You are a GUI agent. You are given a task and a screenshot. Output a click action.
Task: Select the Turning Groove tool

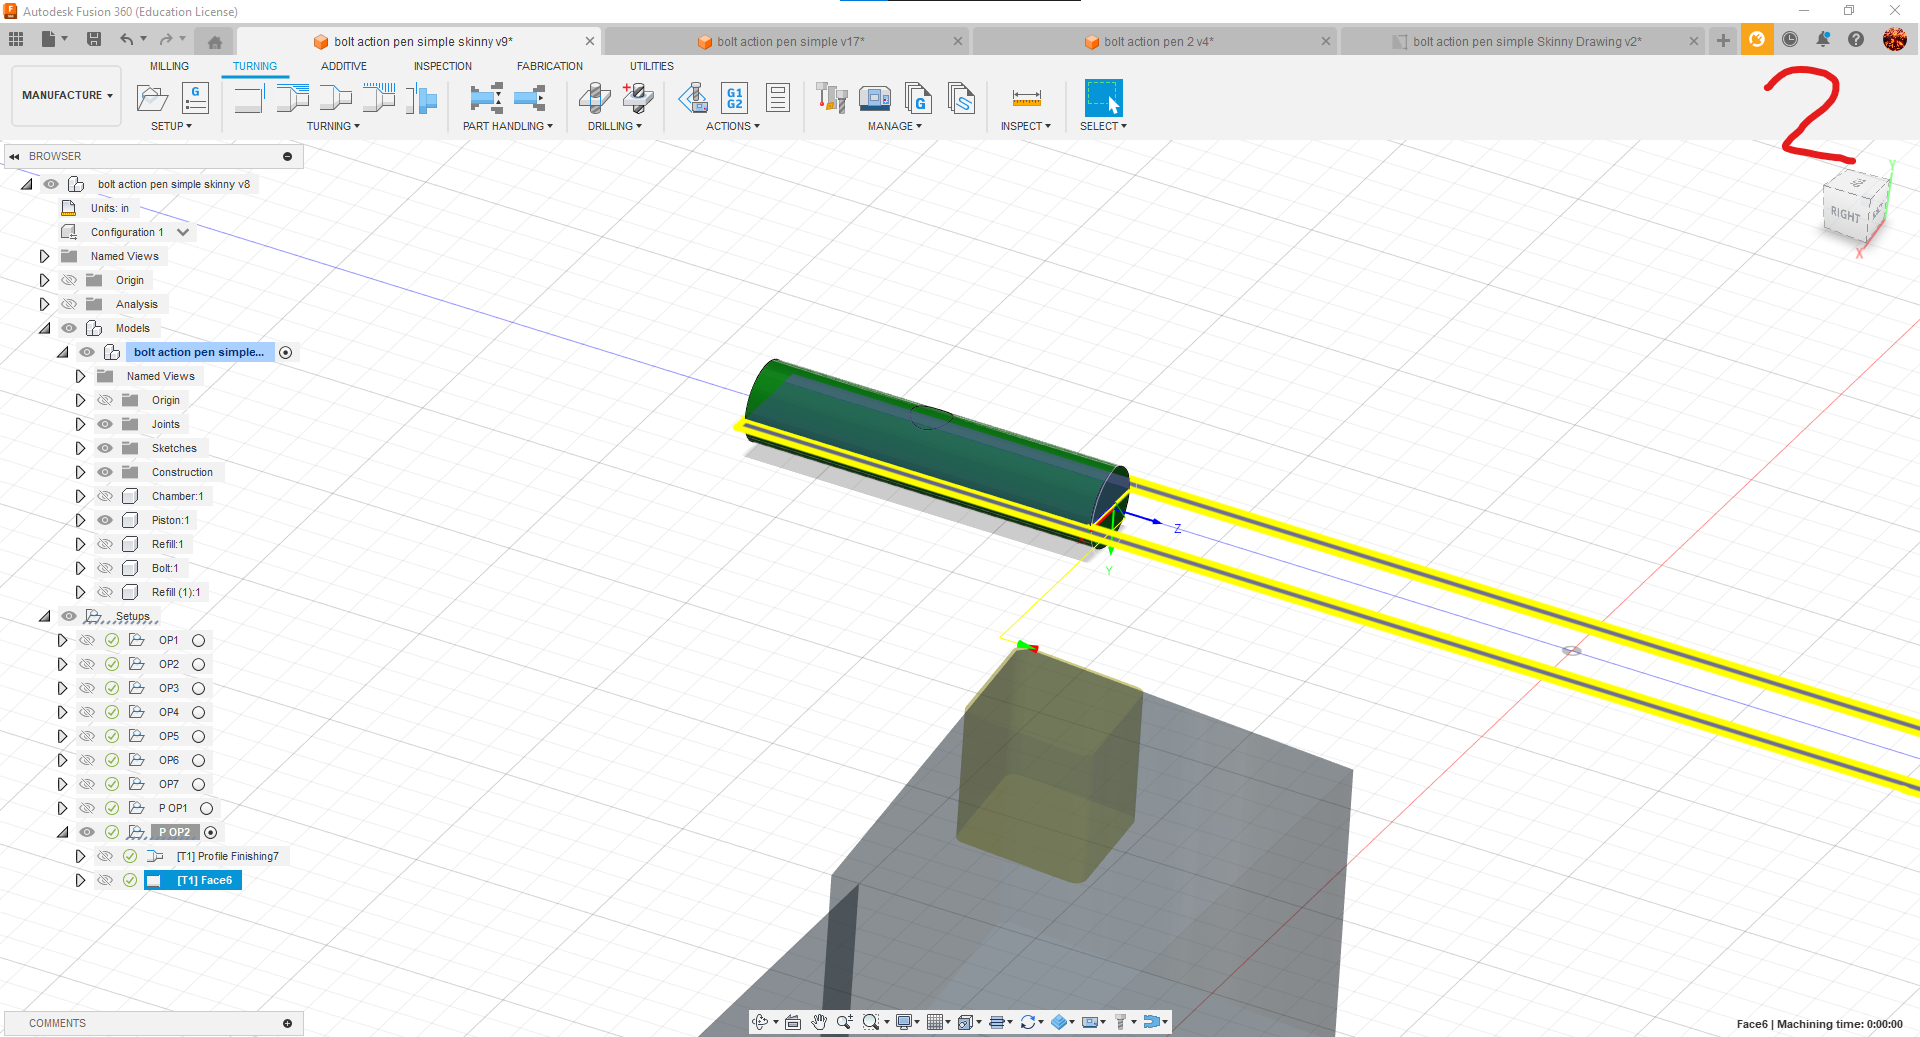click(379, 98)
